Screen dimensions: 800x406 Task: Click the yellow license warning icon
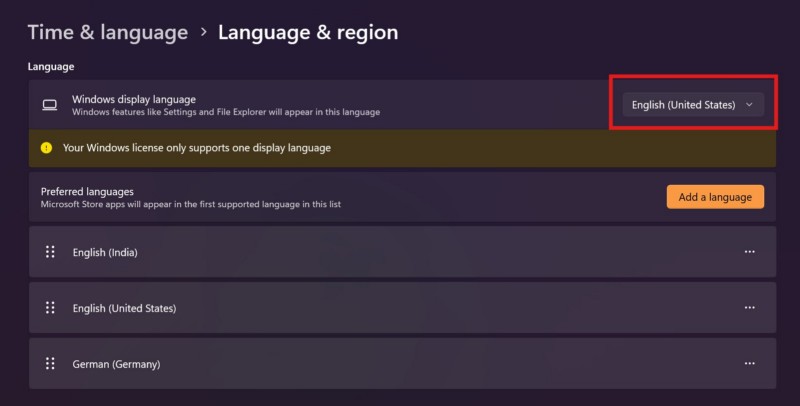(x=46, y=148)
